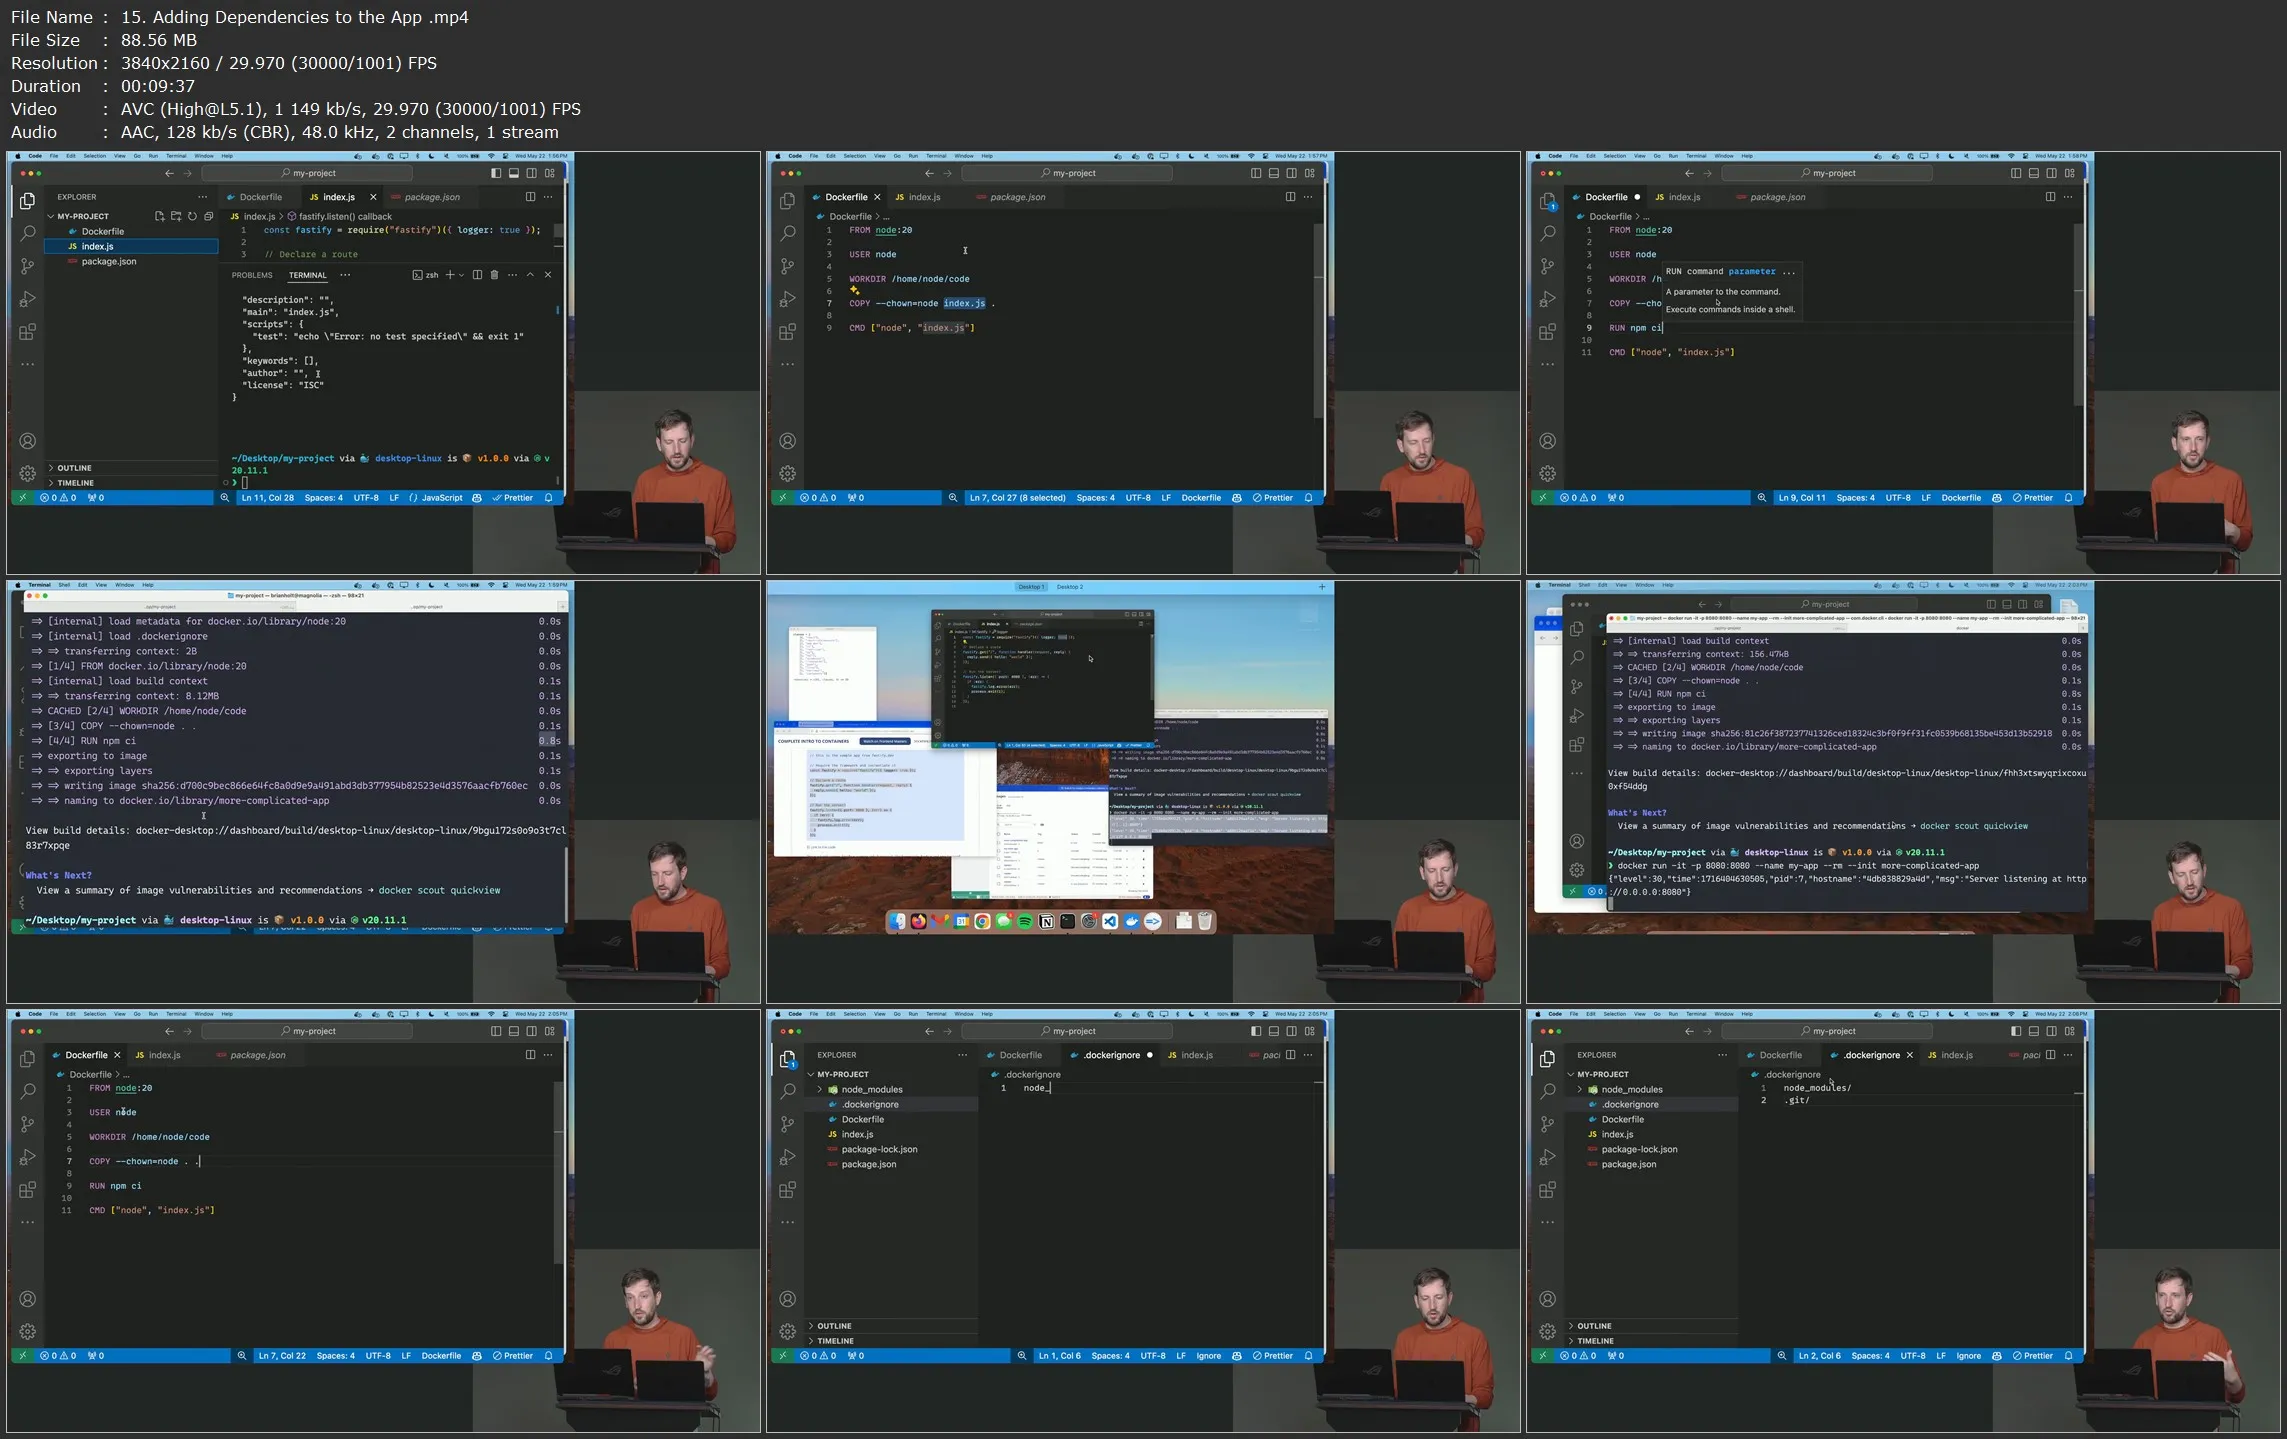Click New File icon beside MY-PROJECT header
The height and width of the screenshot is (1439, 2287).
pos(159,216)
